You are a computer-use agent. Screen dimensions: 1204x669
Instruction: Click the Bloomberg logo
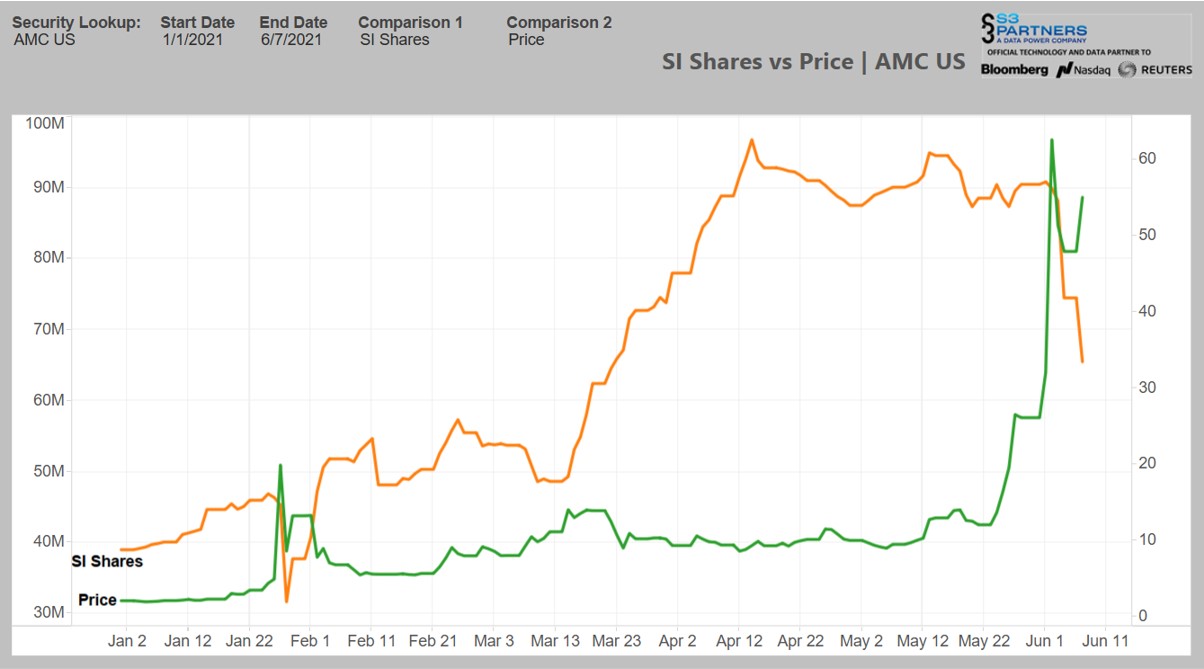click(x=1014, y=69)
